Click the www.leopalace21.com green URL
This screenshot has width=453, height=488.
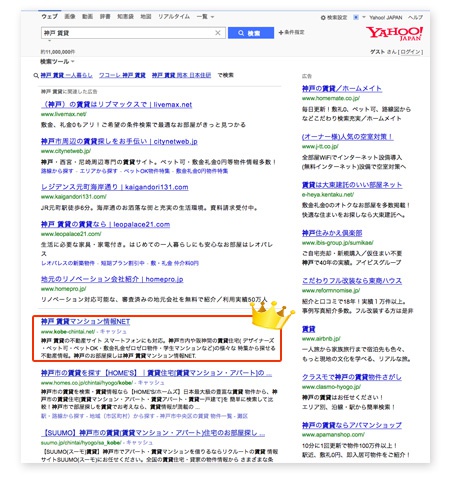coord(71,234)
